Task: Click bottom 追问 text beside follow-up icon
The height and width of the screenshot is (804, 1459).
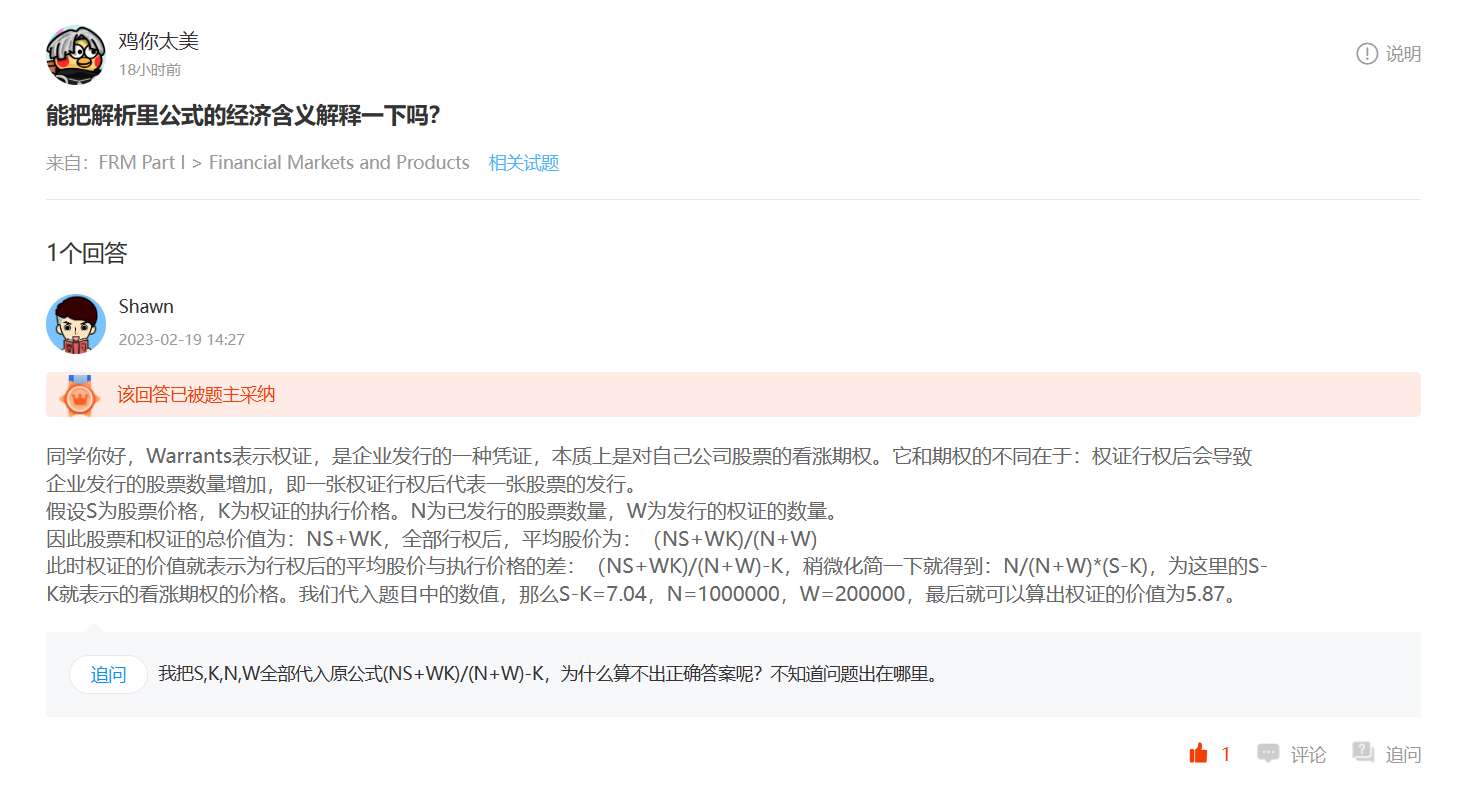Action: pos(1403,755)
